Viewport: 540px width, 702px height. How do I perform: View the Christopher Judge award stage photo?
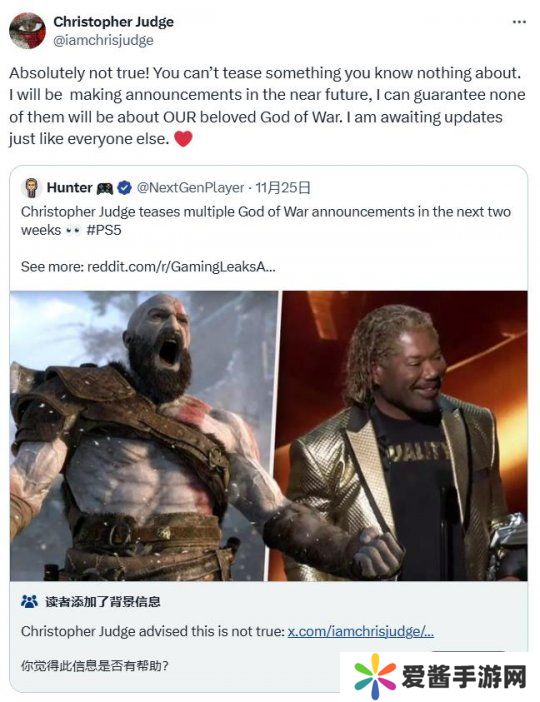pos(405,436)
